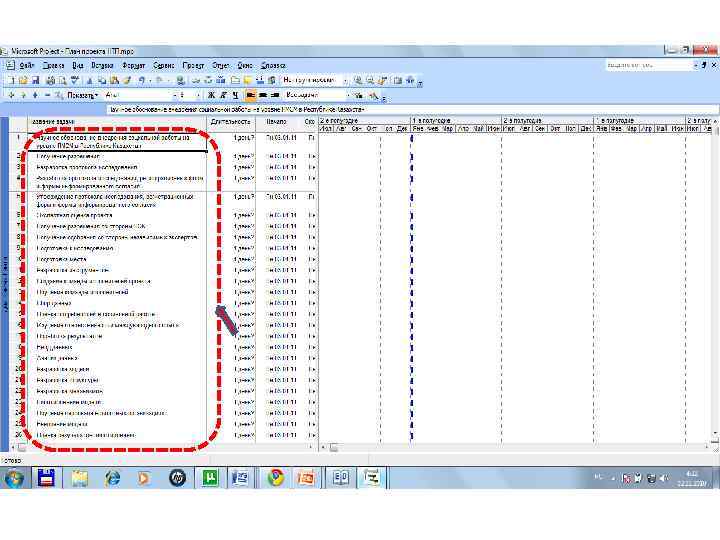Hide subtasks with the minus icon

pos(47,95)
